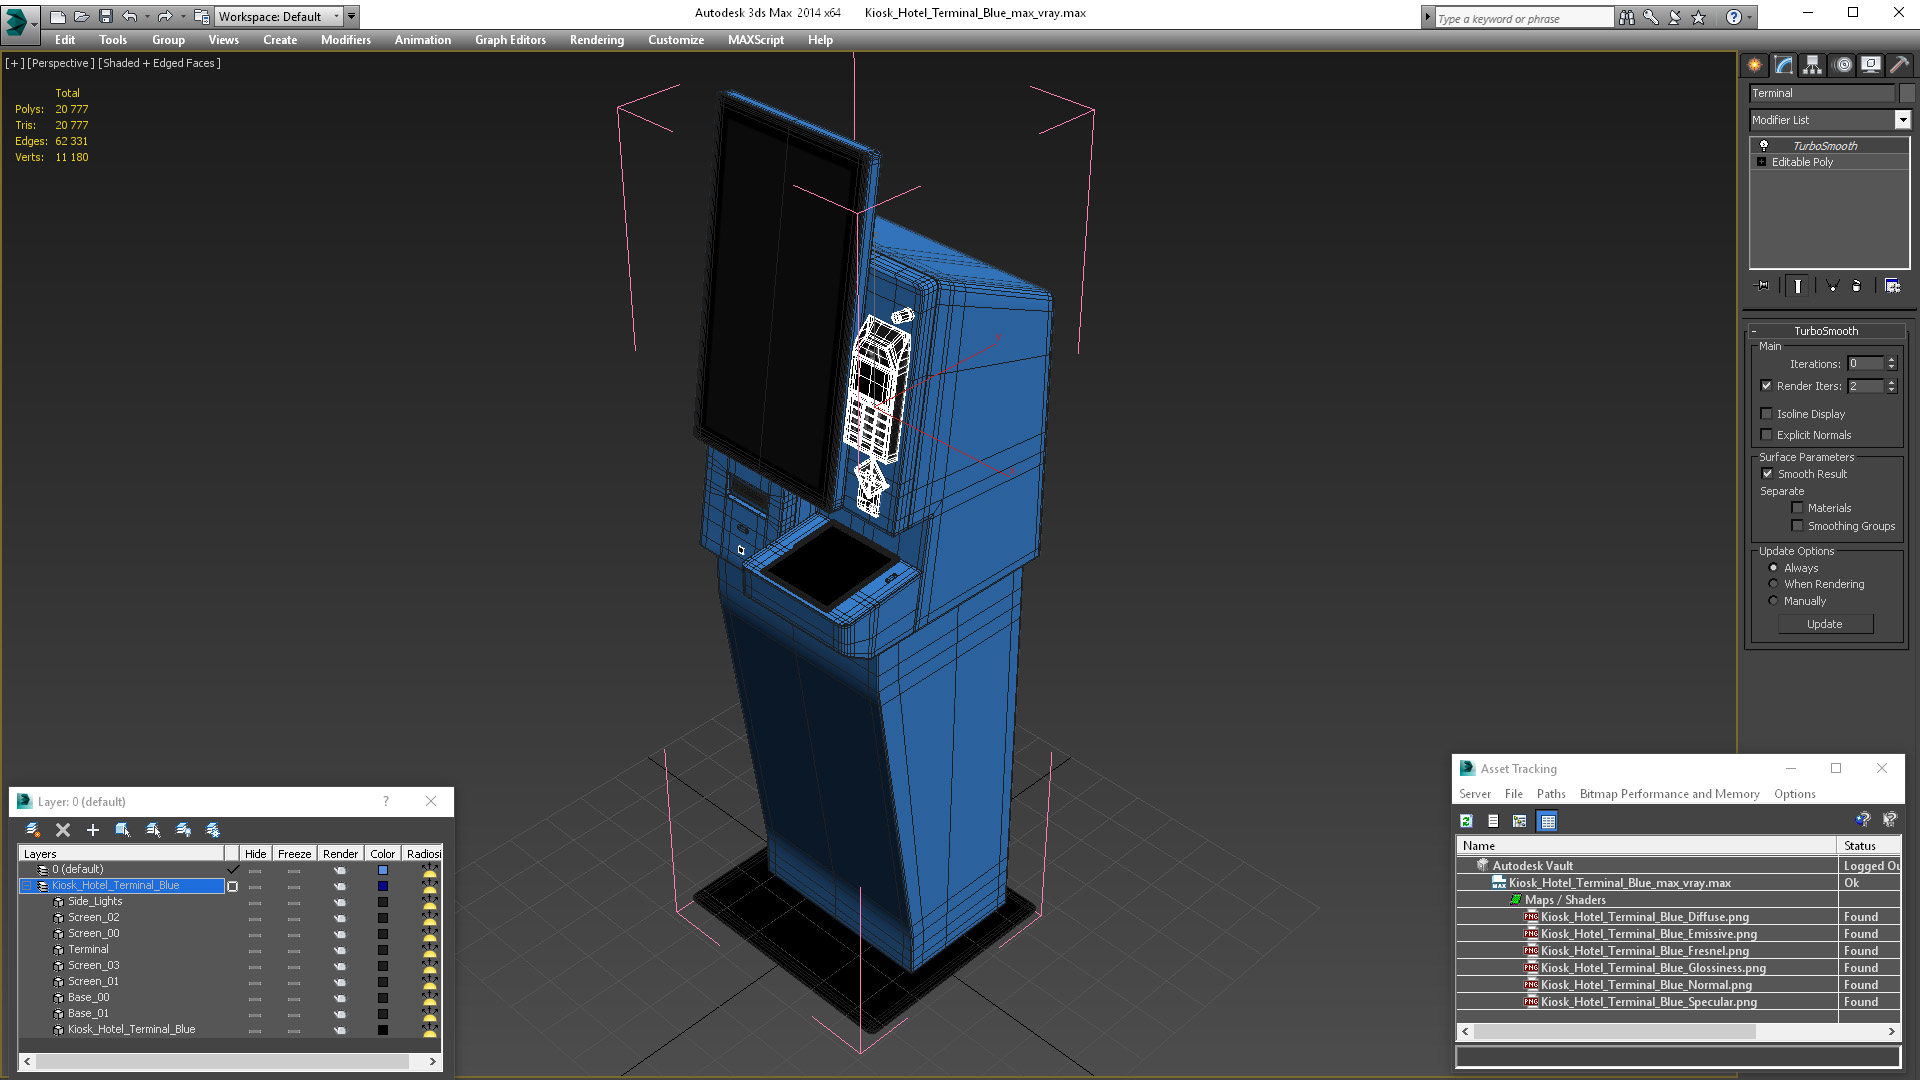This screenshot has width=1920, height=1080.
Task: Expand the Editable Poly stack entry
Action: coord(1762,162)
